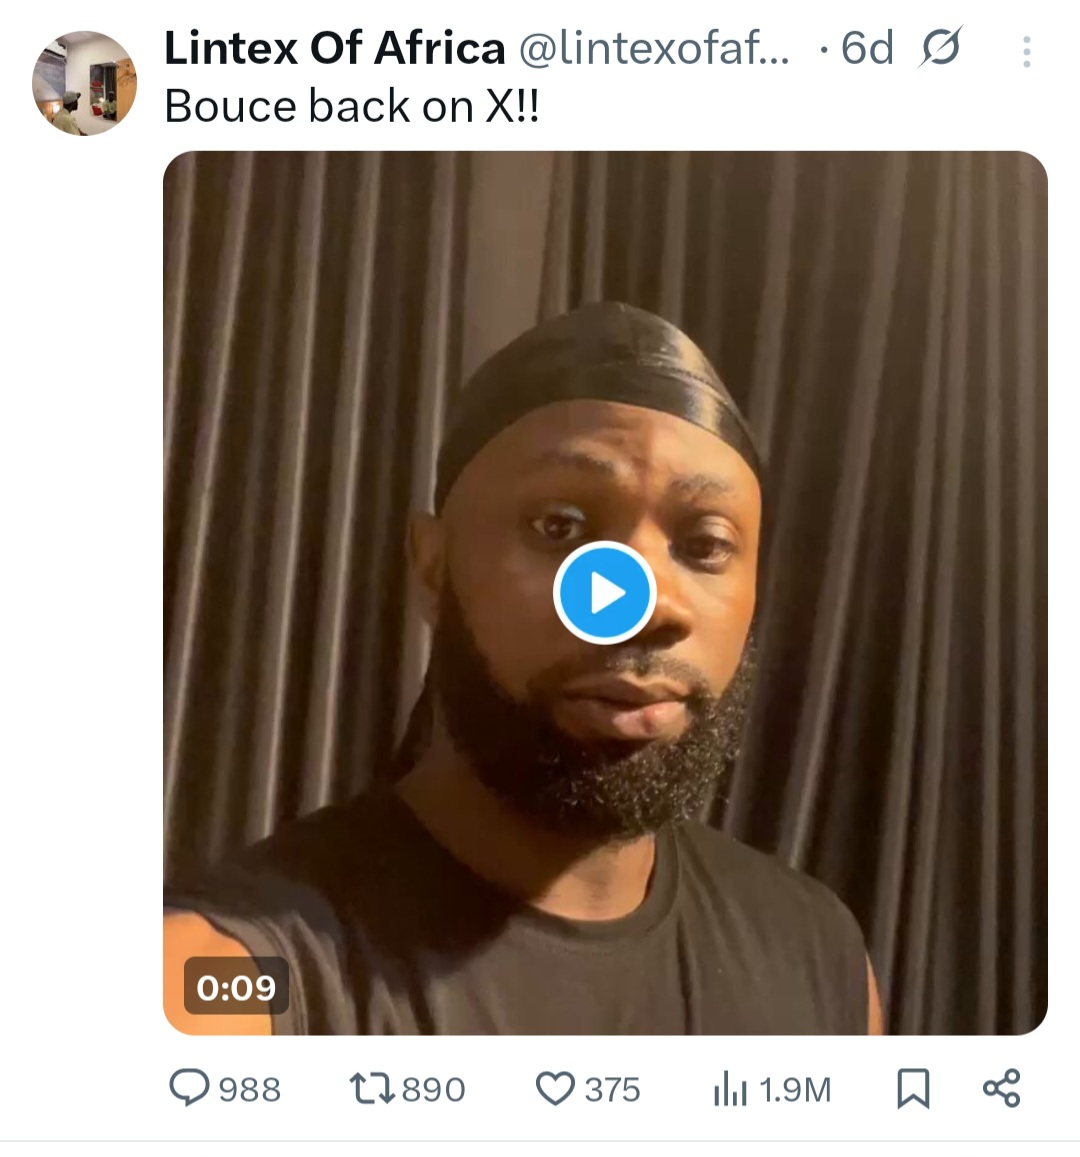
Task: Click the 375 likes count
Action: tap(612, 1089)
